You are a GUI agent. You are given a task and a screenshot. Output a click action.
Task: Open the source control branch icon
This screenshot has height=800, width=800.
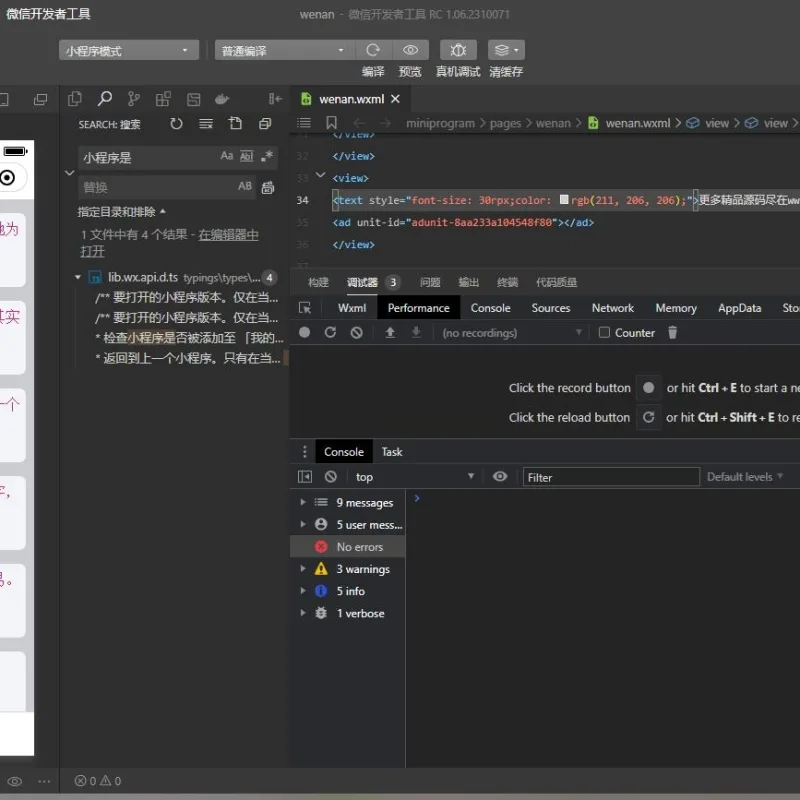134,99
